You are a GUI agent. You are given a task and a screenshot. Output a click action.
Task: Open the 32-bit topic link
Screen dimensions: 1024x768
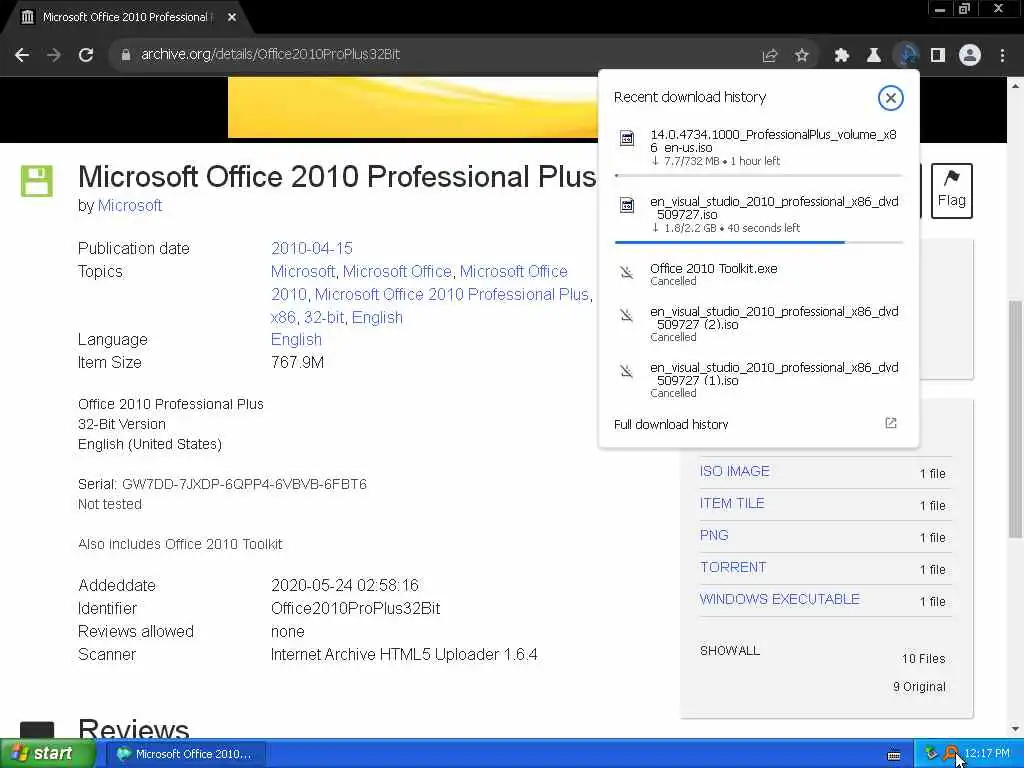coord(324,317)
